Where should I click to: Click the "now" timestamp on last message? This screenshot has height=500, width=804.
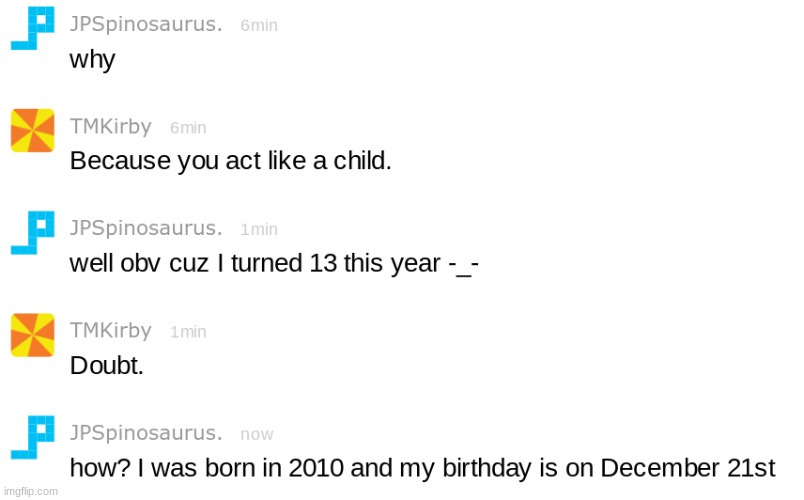(257, 435)
